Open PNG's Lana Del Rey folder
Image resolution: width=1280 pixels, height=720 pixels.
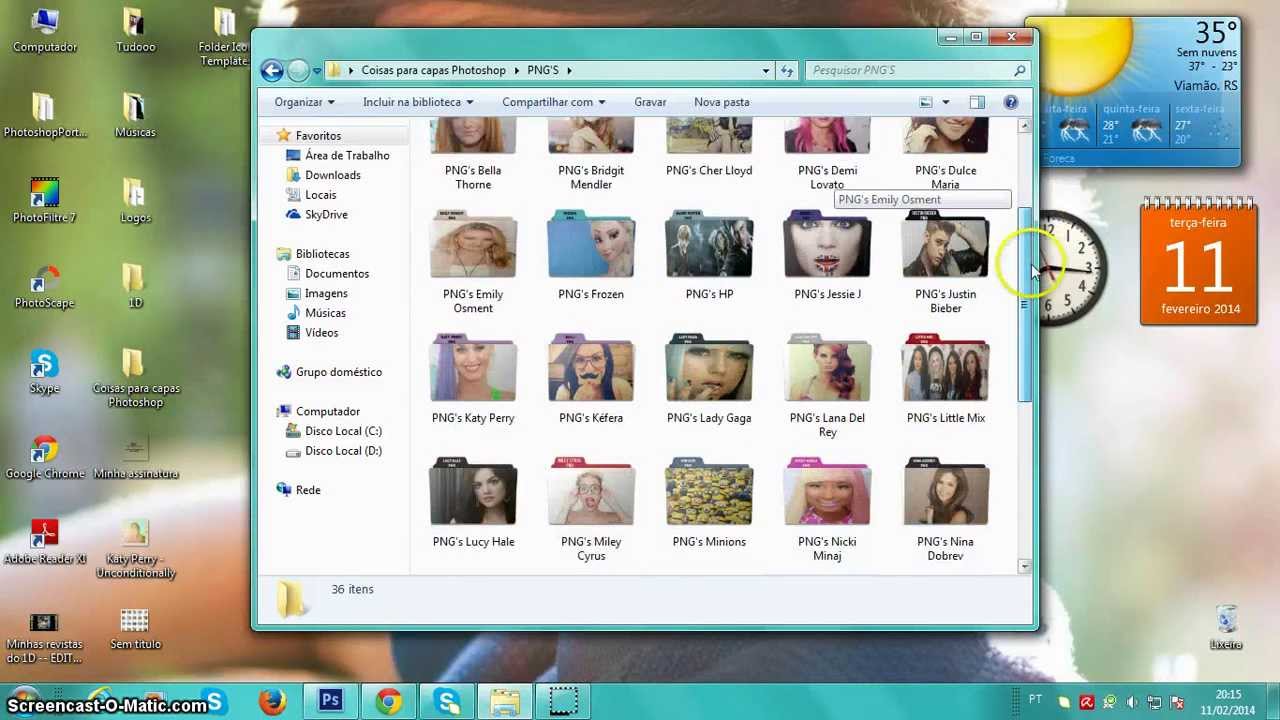(827, 386)
